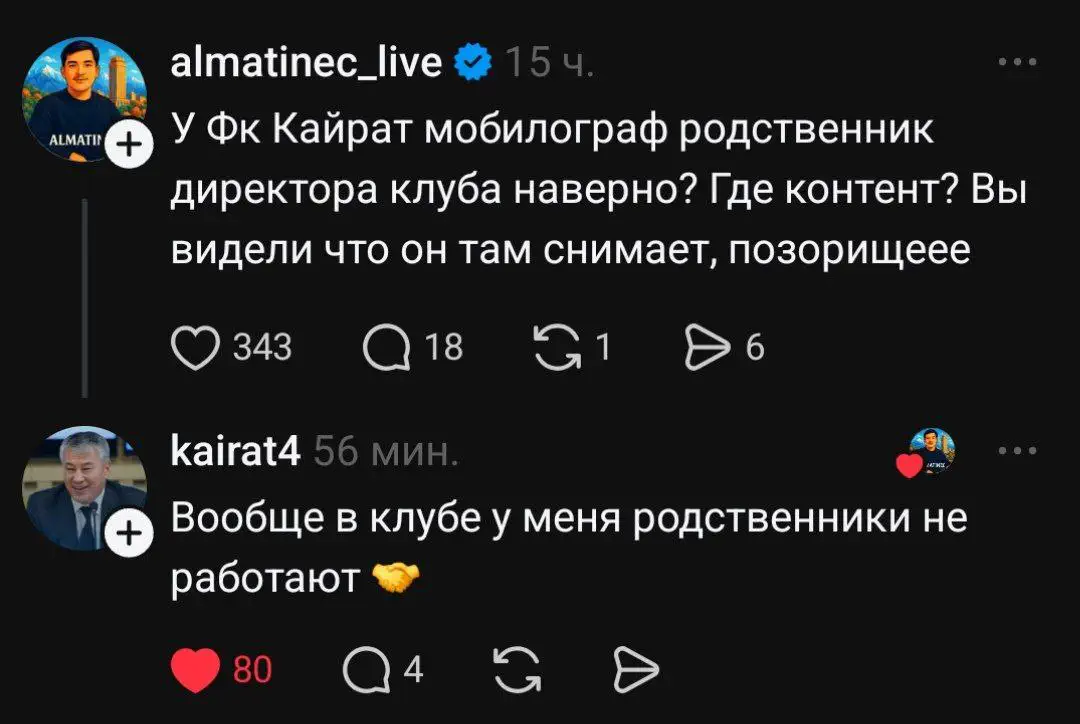
Task: Follow almatinec_live with plus badge
Action: click(x=129, y=145)
